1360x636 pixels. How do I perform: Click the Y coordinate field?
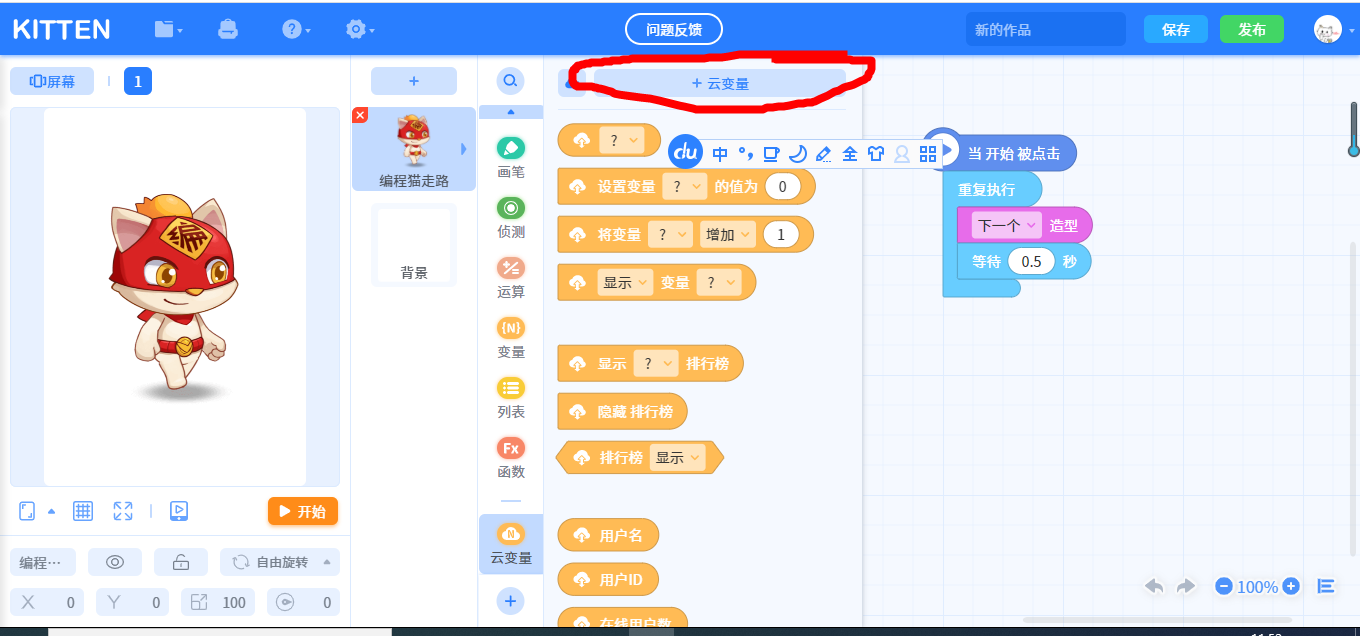[x=133, y=602]
